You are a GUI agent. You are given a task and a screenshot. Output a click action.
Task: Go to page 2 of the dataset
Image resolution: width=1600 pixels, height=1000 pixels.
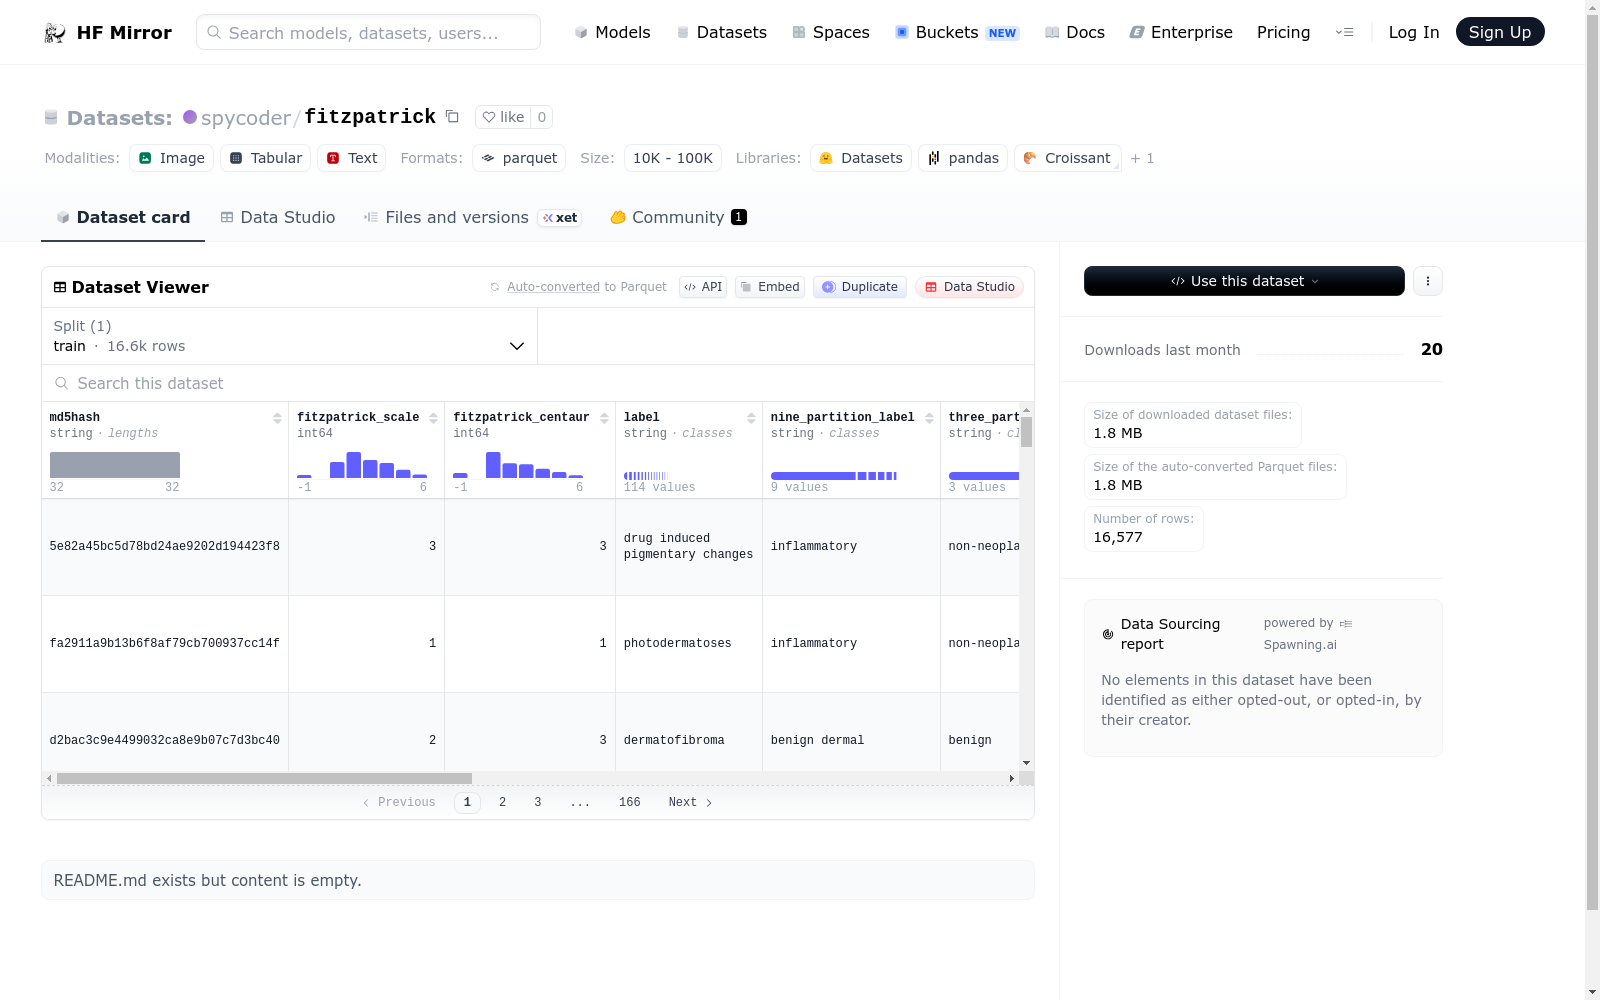tap(502, 802)
